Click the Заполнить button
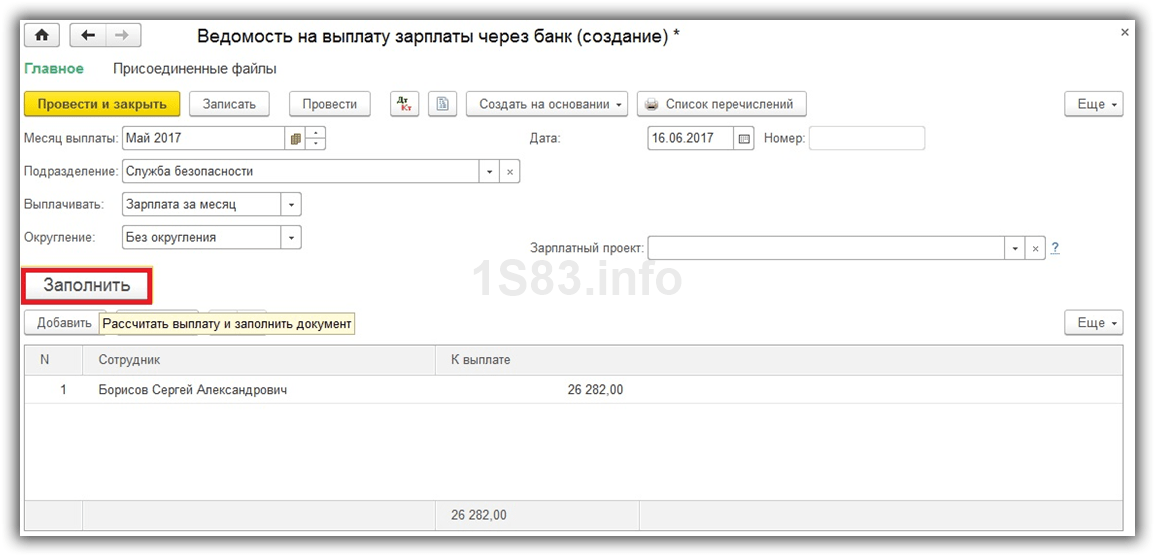Screen dimensions: 1155x556 point(87,286)
